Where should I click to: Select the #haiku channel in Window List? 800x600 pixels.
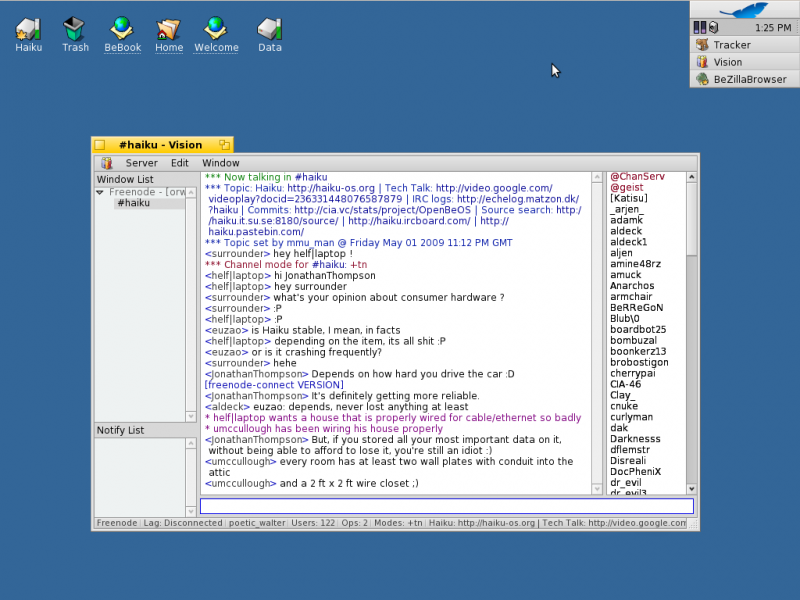point(134,203)
